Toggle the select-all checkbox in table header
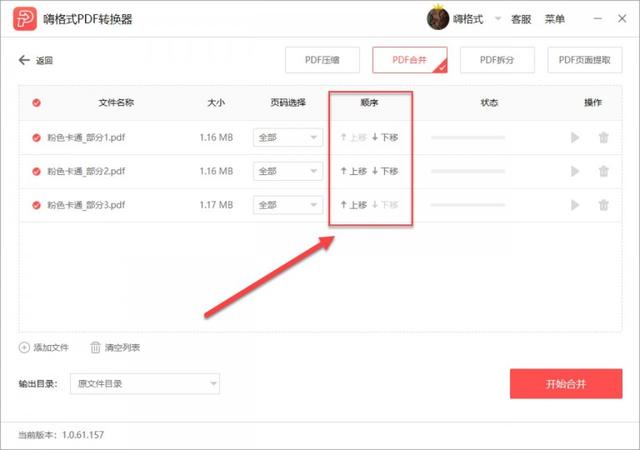The image size is (640, 450). 36,102
